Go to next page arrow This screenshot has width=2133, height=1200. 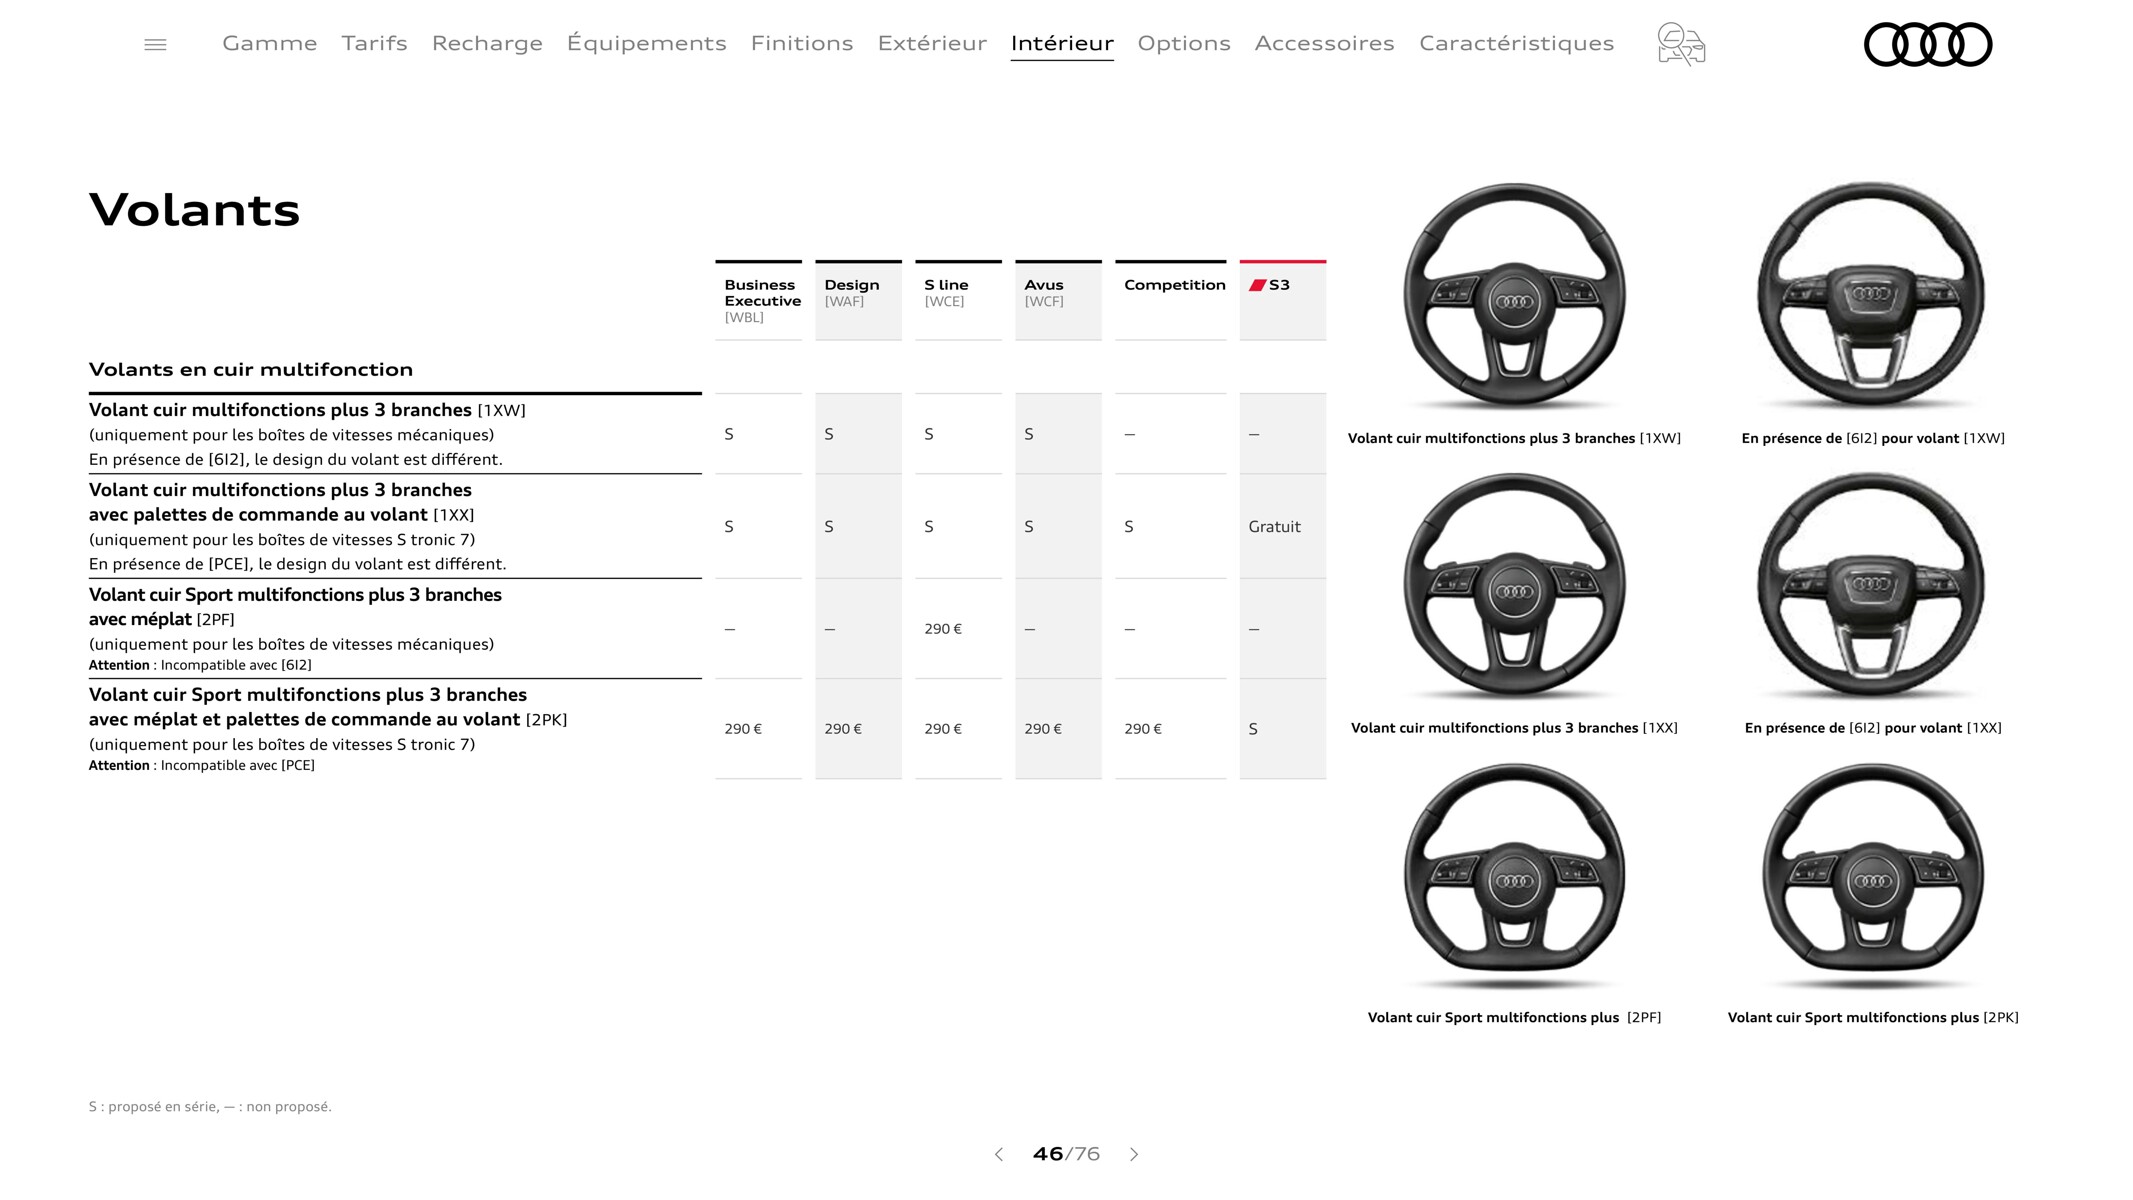point(1134,1154)
